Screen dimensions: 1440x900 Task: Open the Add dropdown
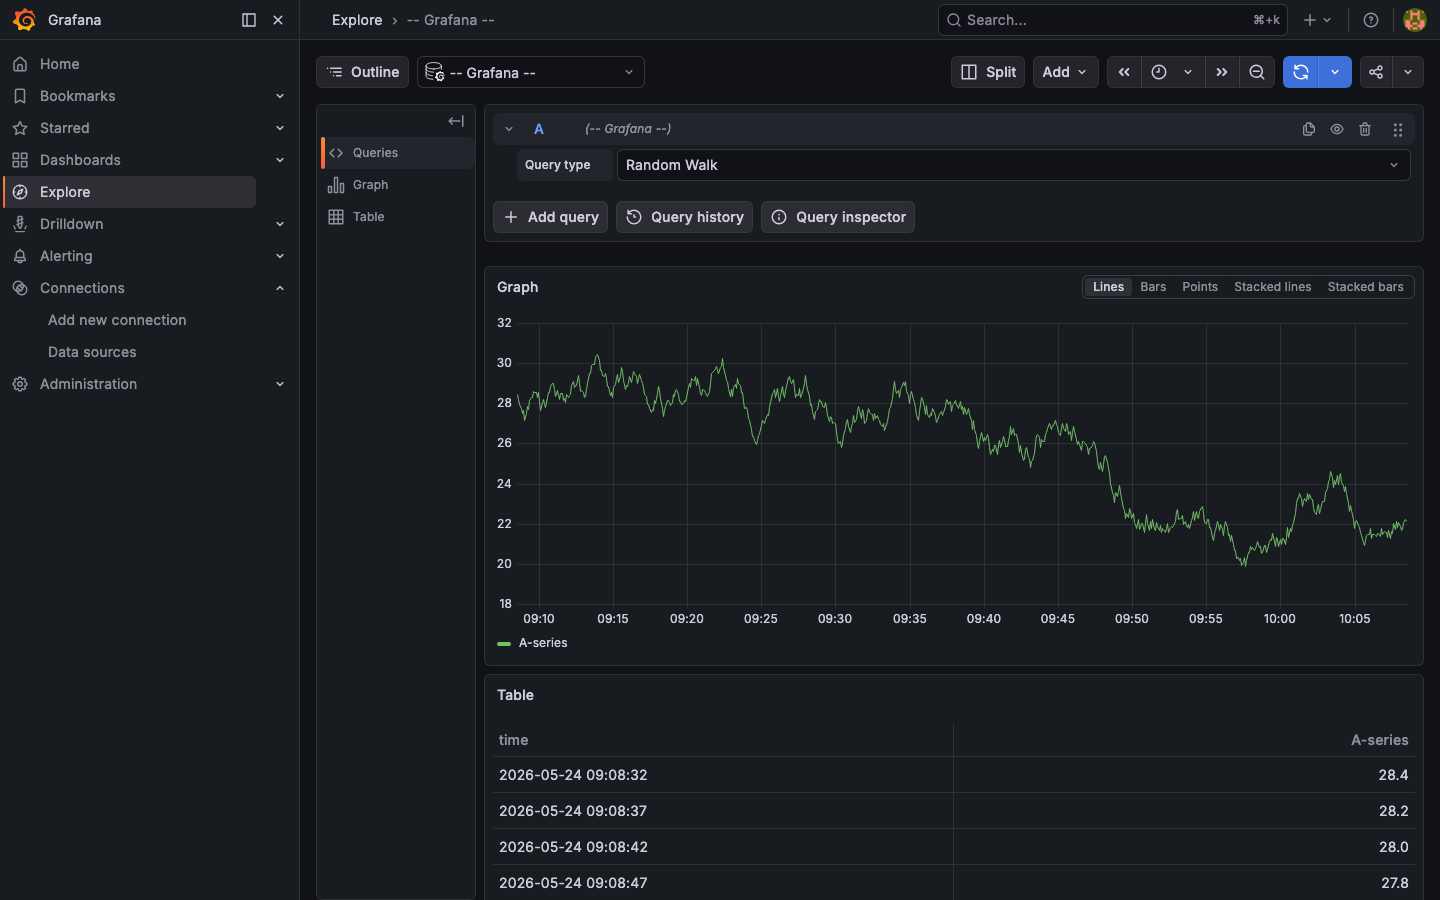click(x=1065, y=72)
